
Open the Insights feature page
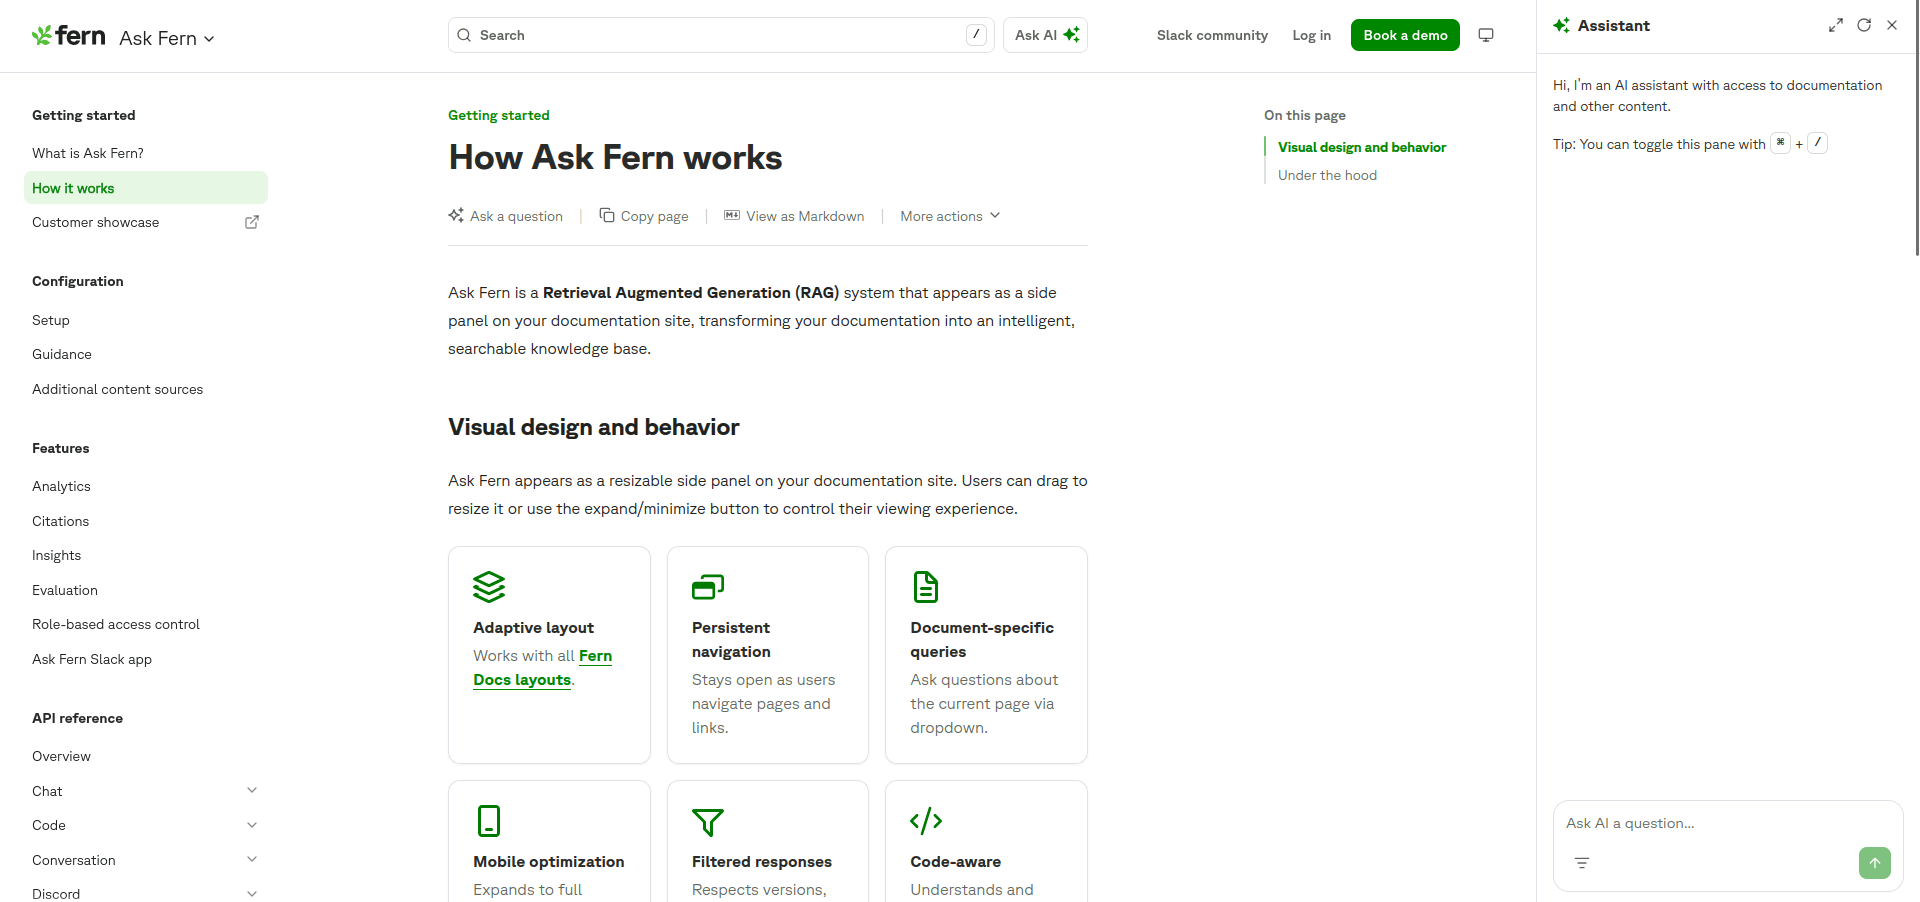pyautogui.click(x=56, y=555)
